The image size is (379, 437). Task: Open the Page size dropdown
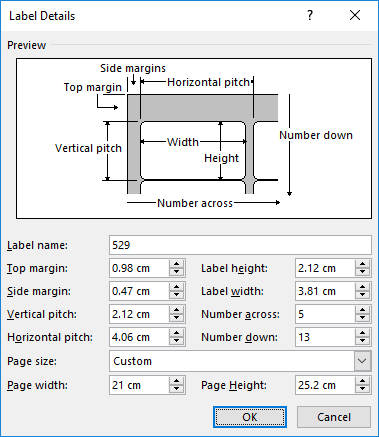click(362, 361)
